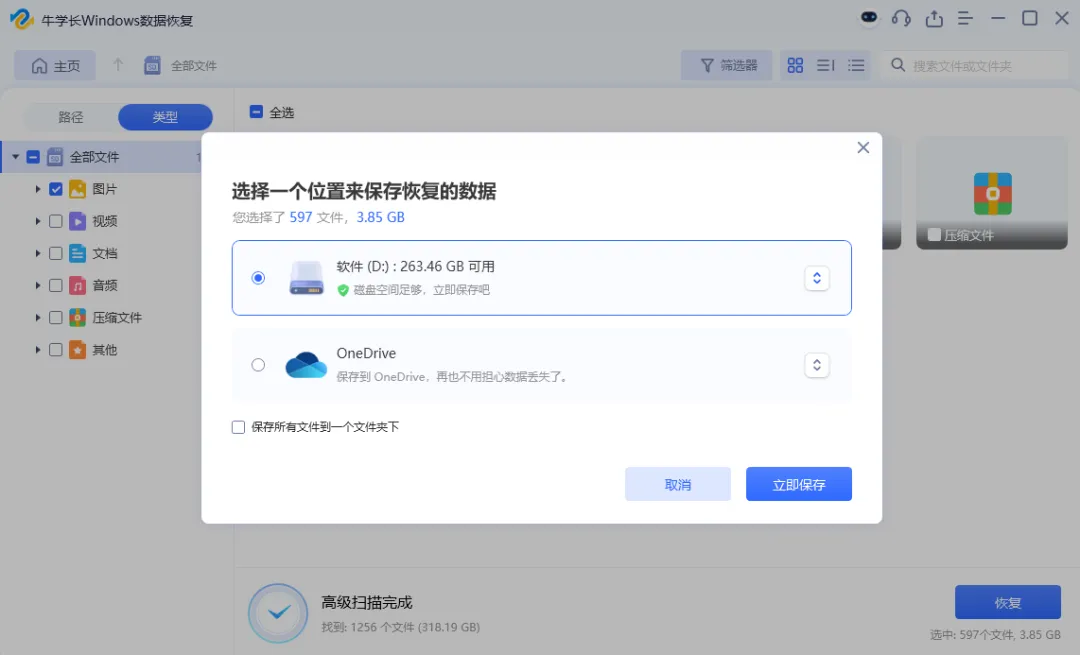Switch to the 路径 tab
Viewport: 1080px width, 655px height.
point(70,117)
